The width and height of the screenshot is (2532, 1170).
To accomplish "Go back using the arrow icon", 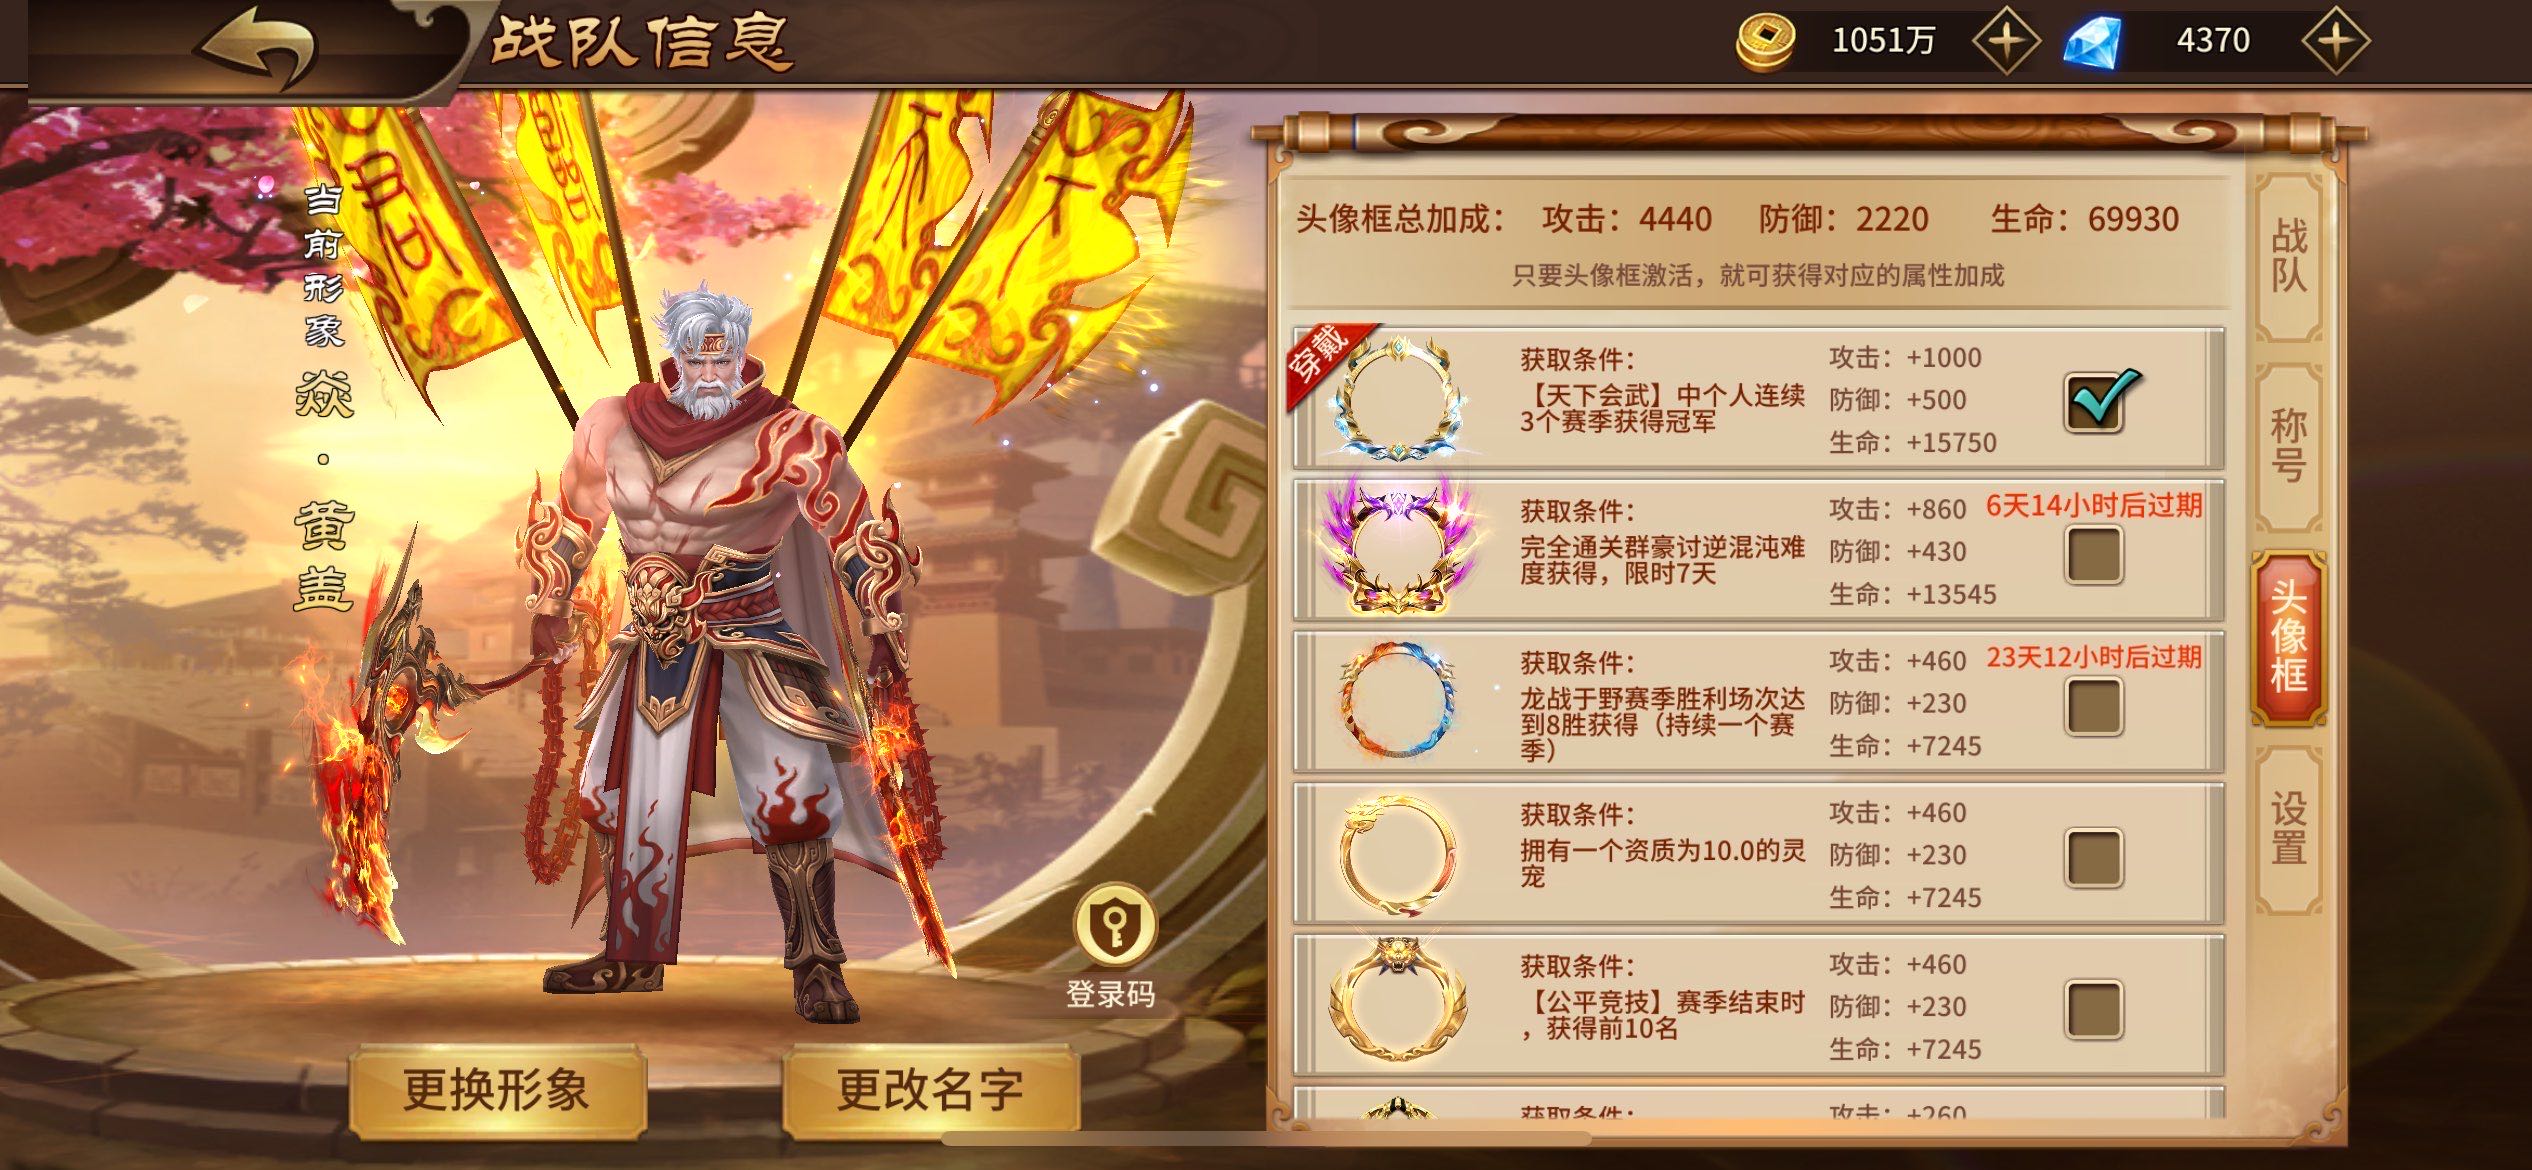I will click(256, 45).
